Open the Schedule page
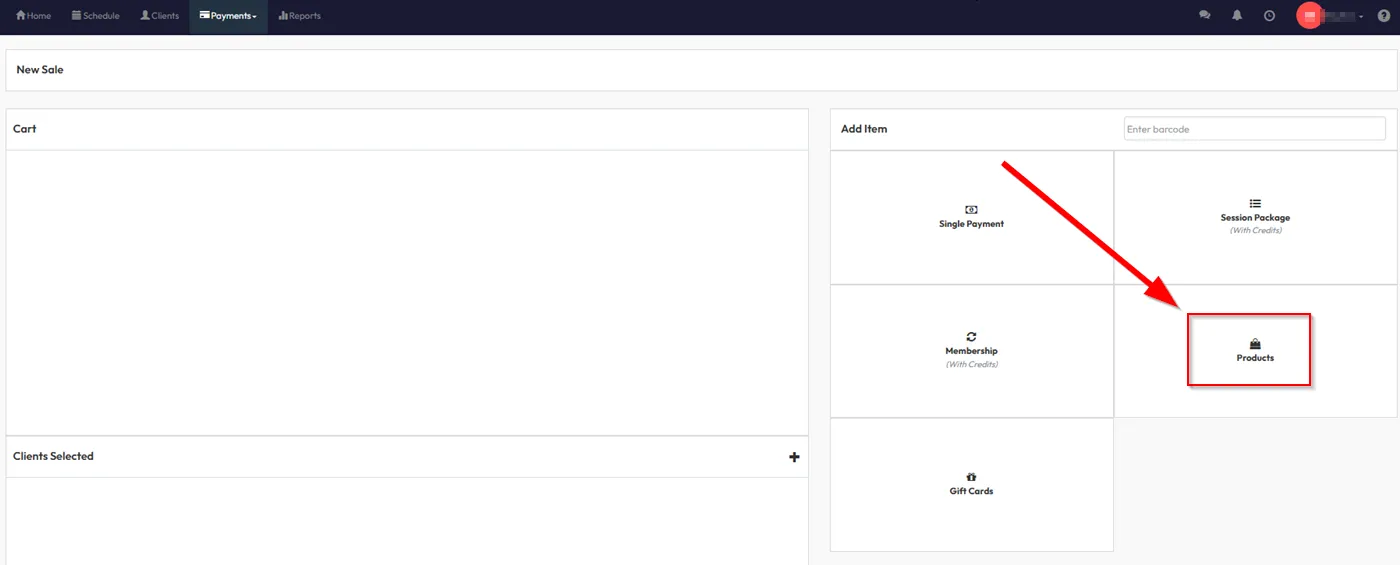The image size is (1400, 565). pyautogui.click(x=95, y=16)
